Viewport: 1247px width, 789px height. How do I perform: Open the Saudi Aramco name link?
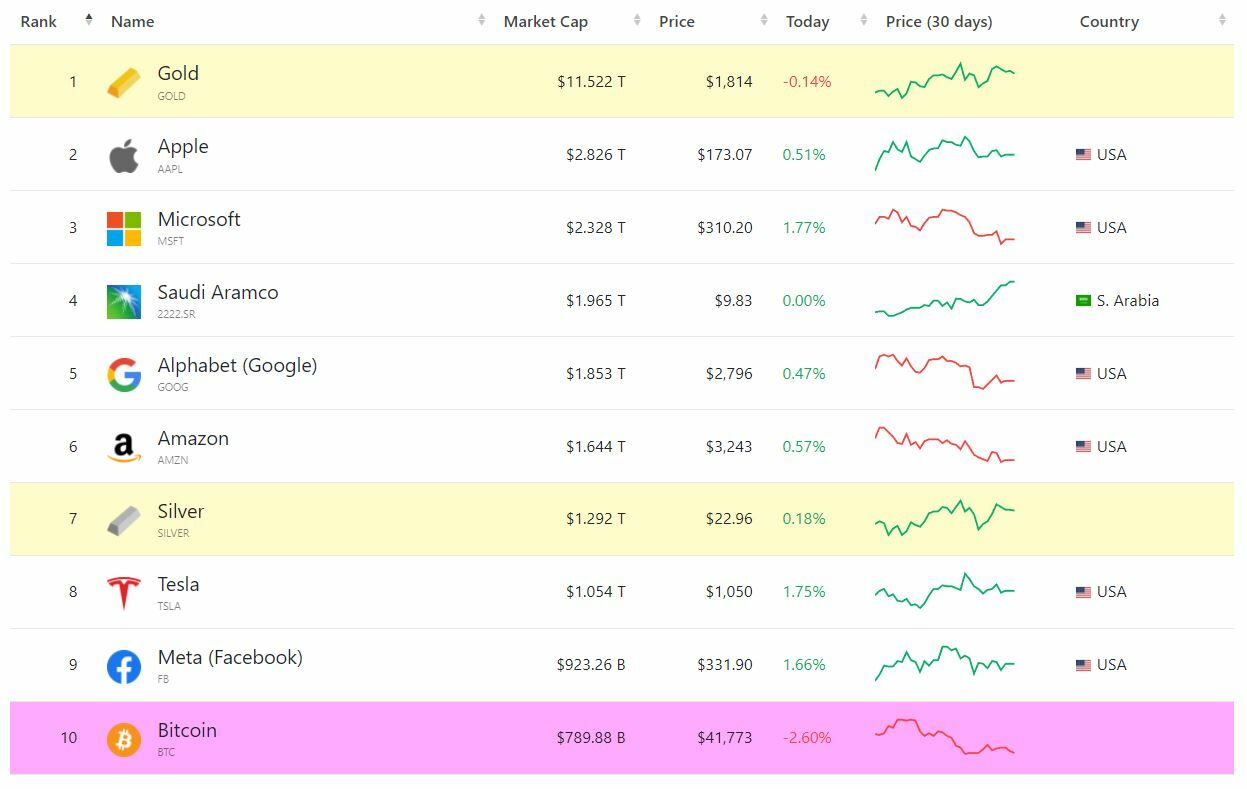point(218,293)
